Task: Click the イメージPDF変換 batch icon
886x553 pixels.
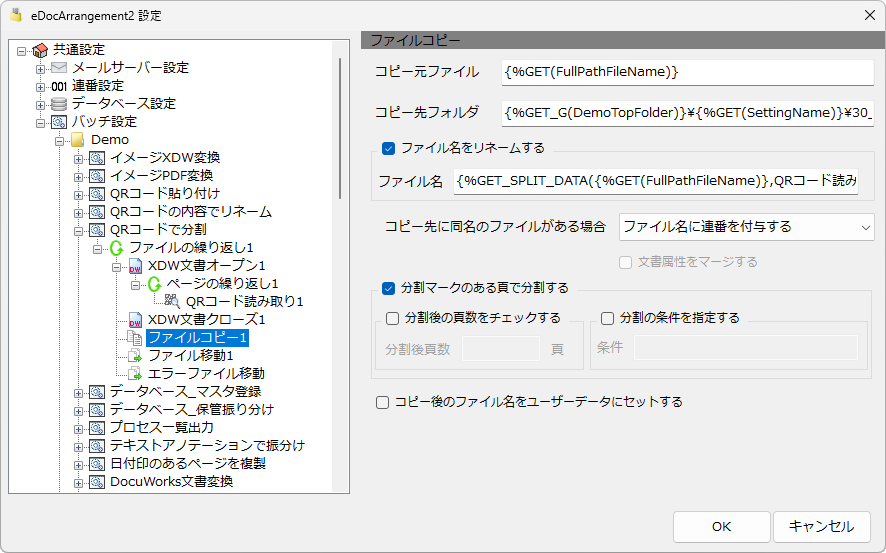Action: tap(97, 176)
